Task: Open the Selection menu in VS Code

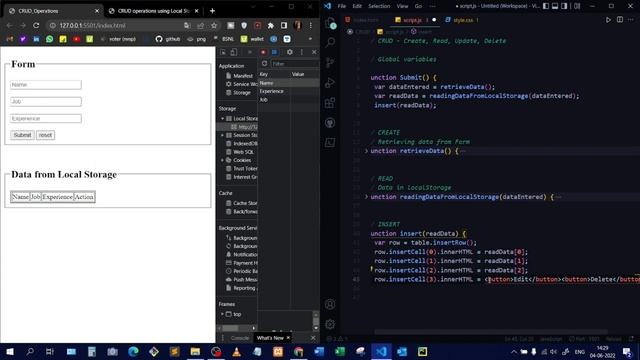Action: point(379,6)
